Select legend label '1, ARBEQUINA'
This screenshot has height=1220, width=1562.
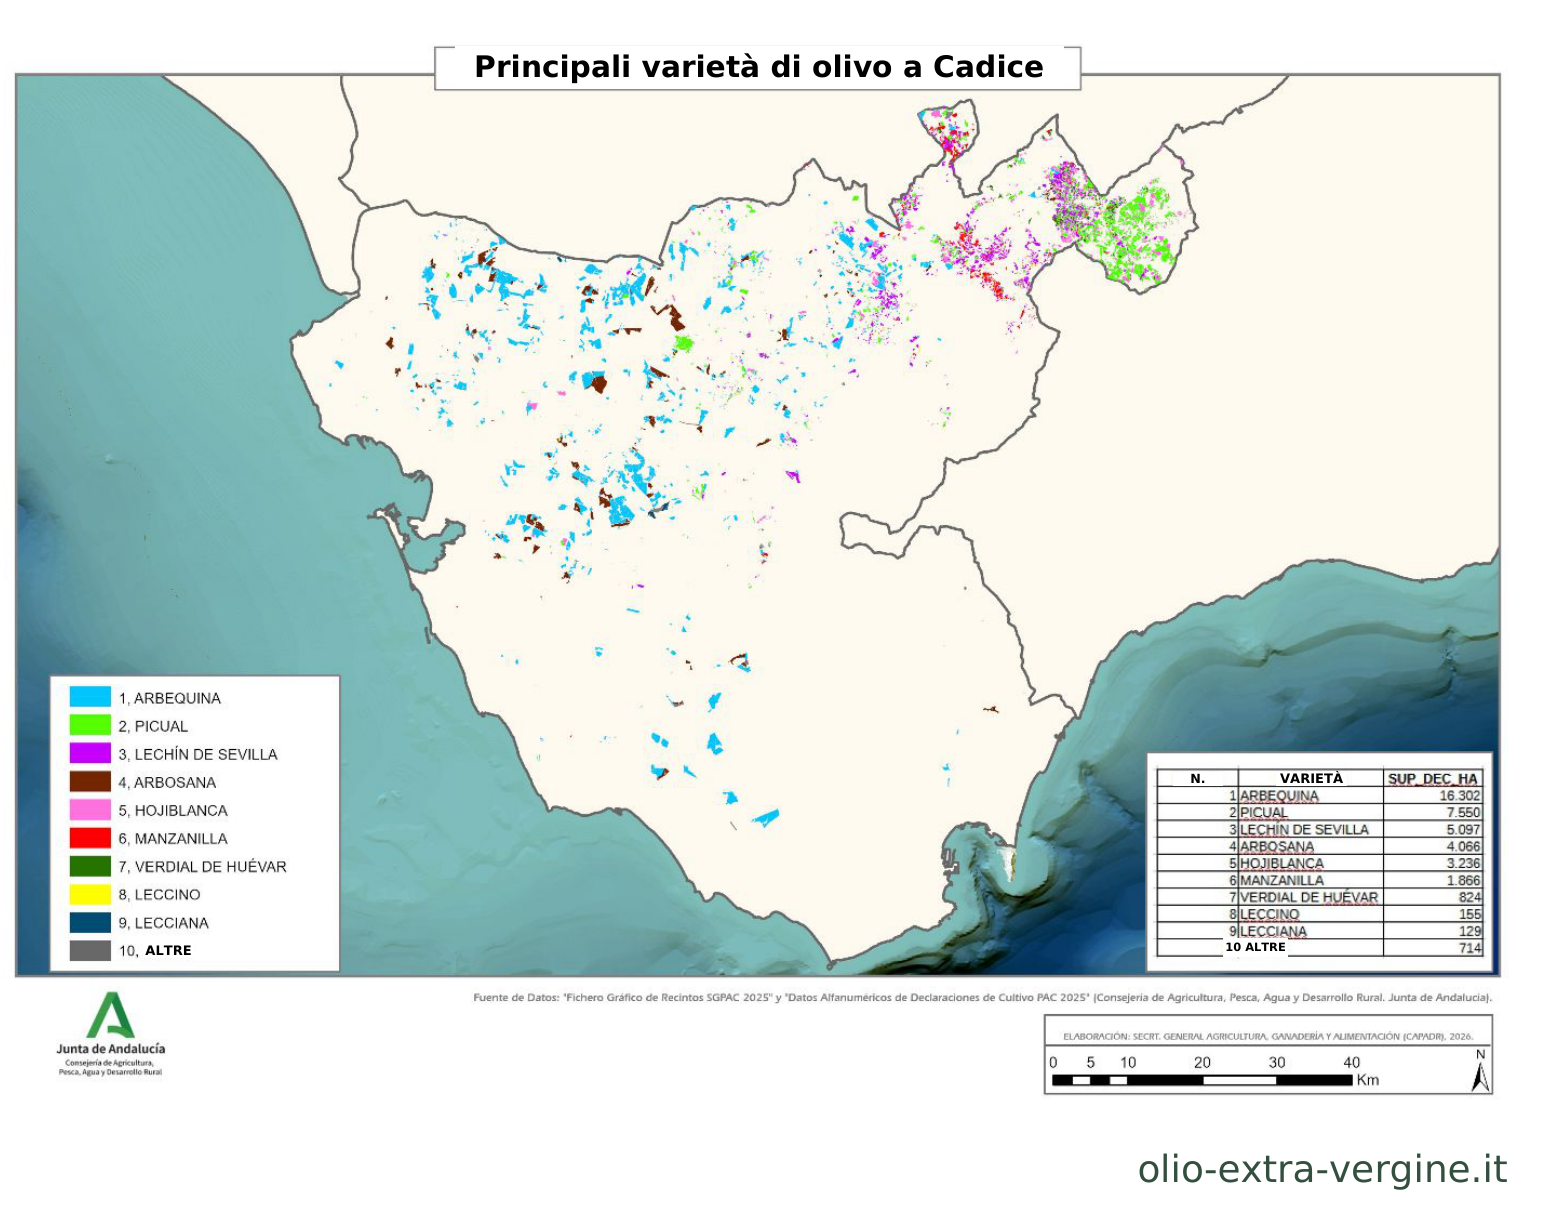click(x=169, y=698)
